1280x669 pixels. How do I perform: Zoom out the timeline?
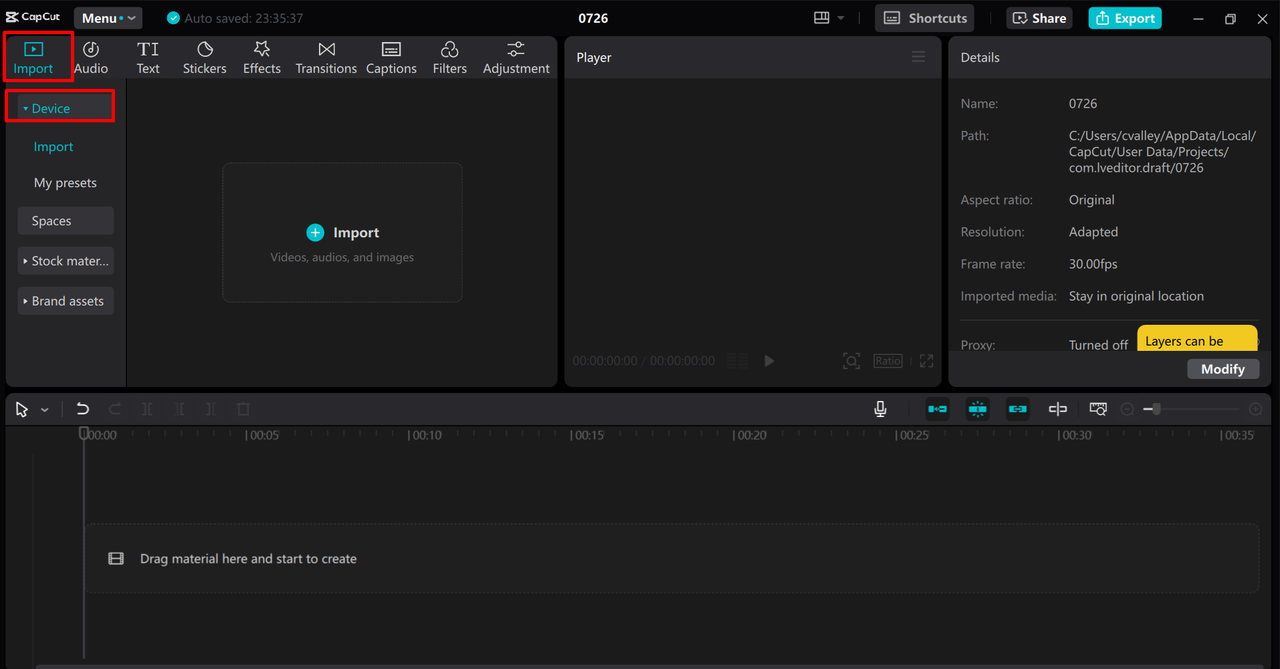pos(1127,409)
